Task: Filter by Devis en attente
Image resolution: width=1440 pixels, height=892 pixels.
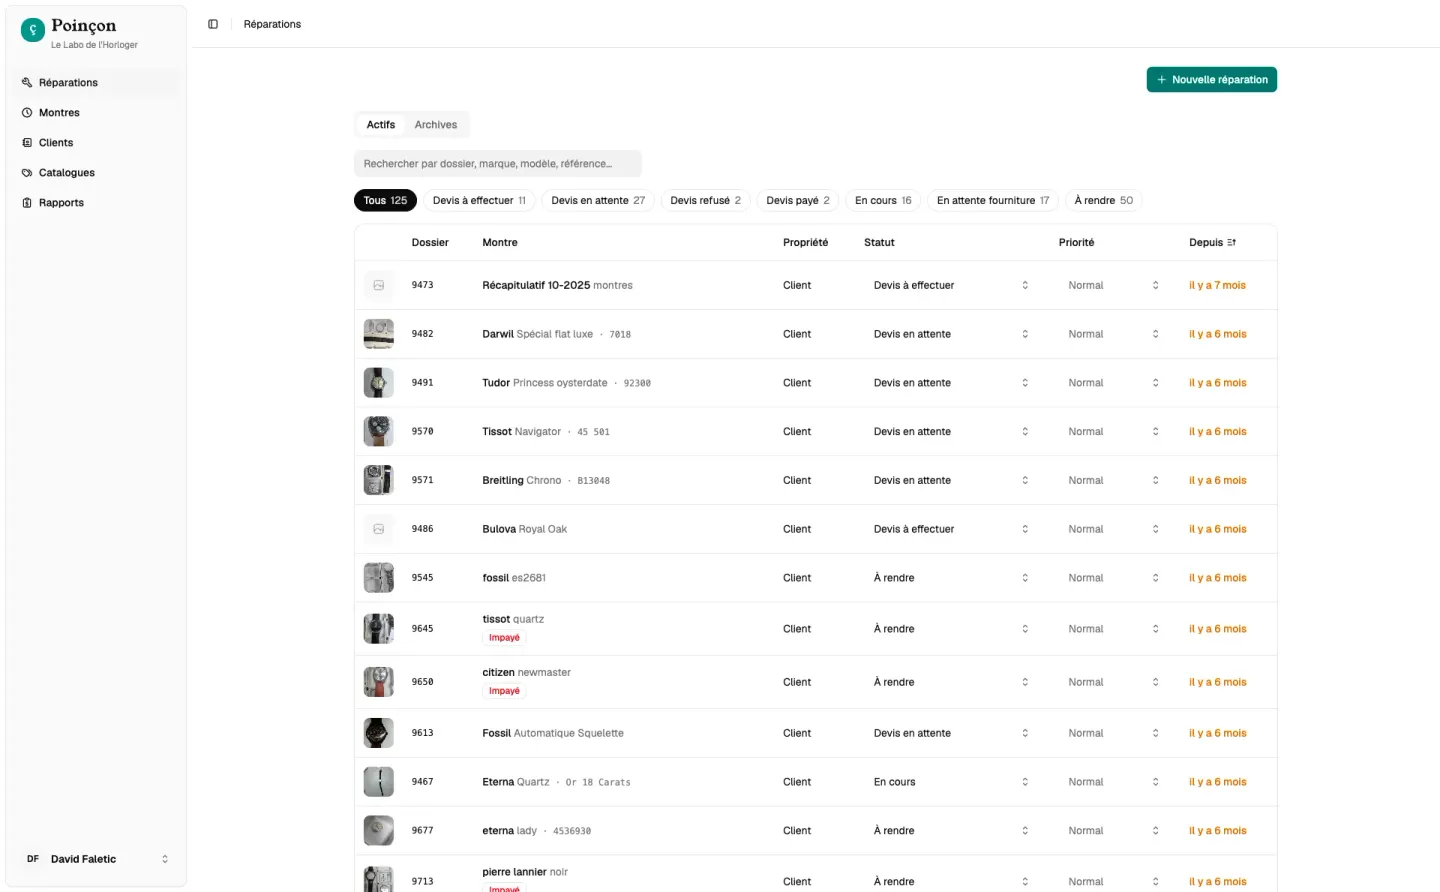Action: point(598,200)
